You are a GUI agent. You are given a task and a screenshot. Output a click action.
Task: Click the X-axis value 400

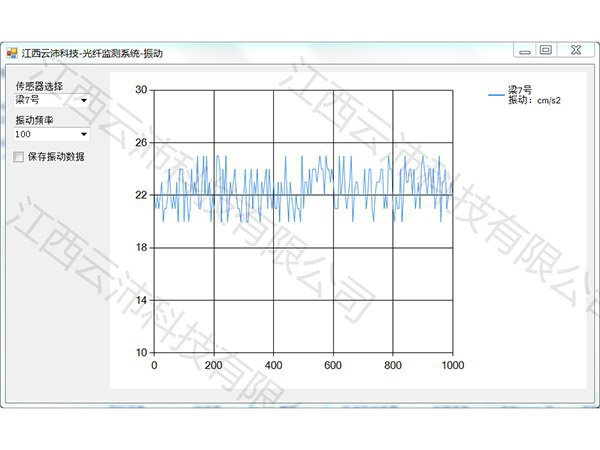pyautogui.click(x=273, y=366)
